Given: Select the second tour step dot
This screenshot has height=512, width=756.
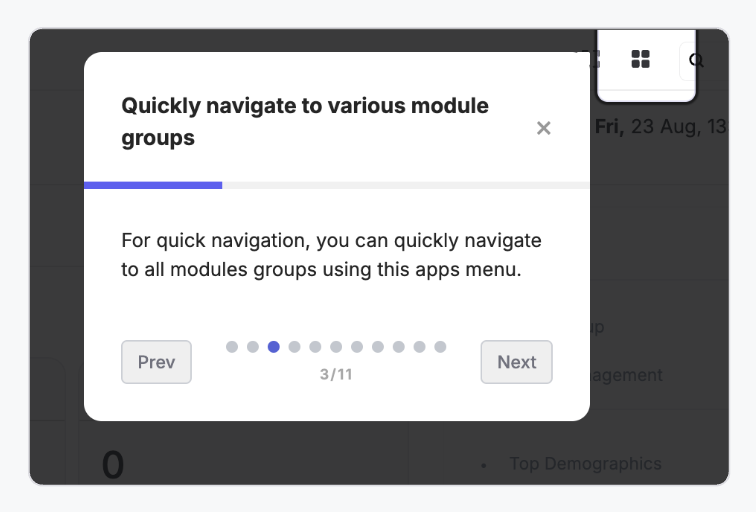Looking at the screenshot, I should click(253, 347).
